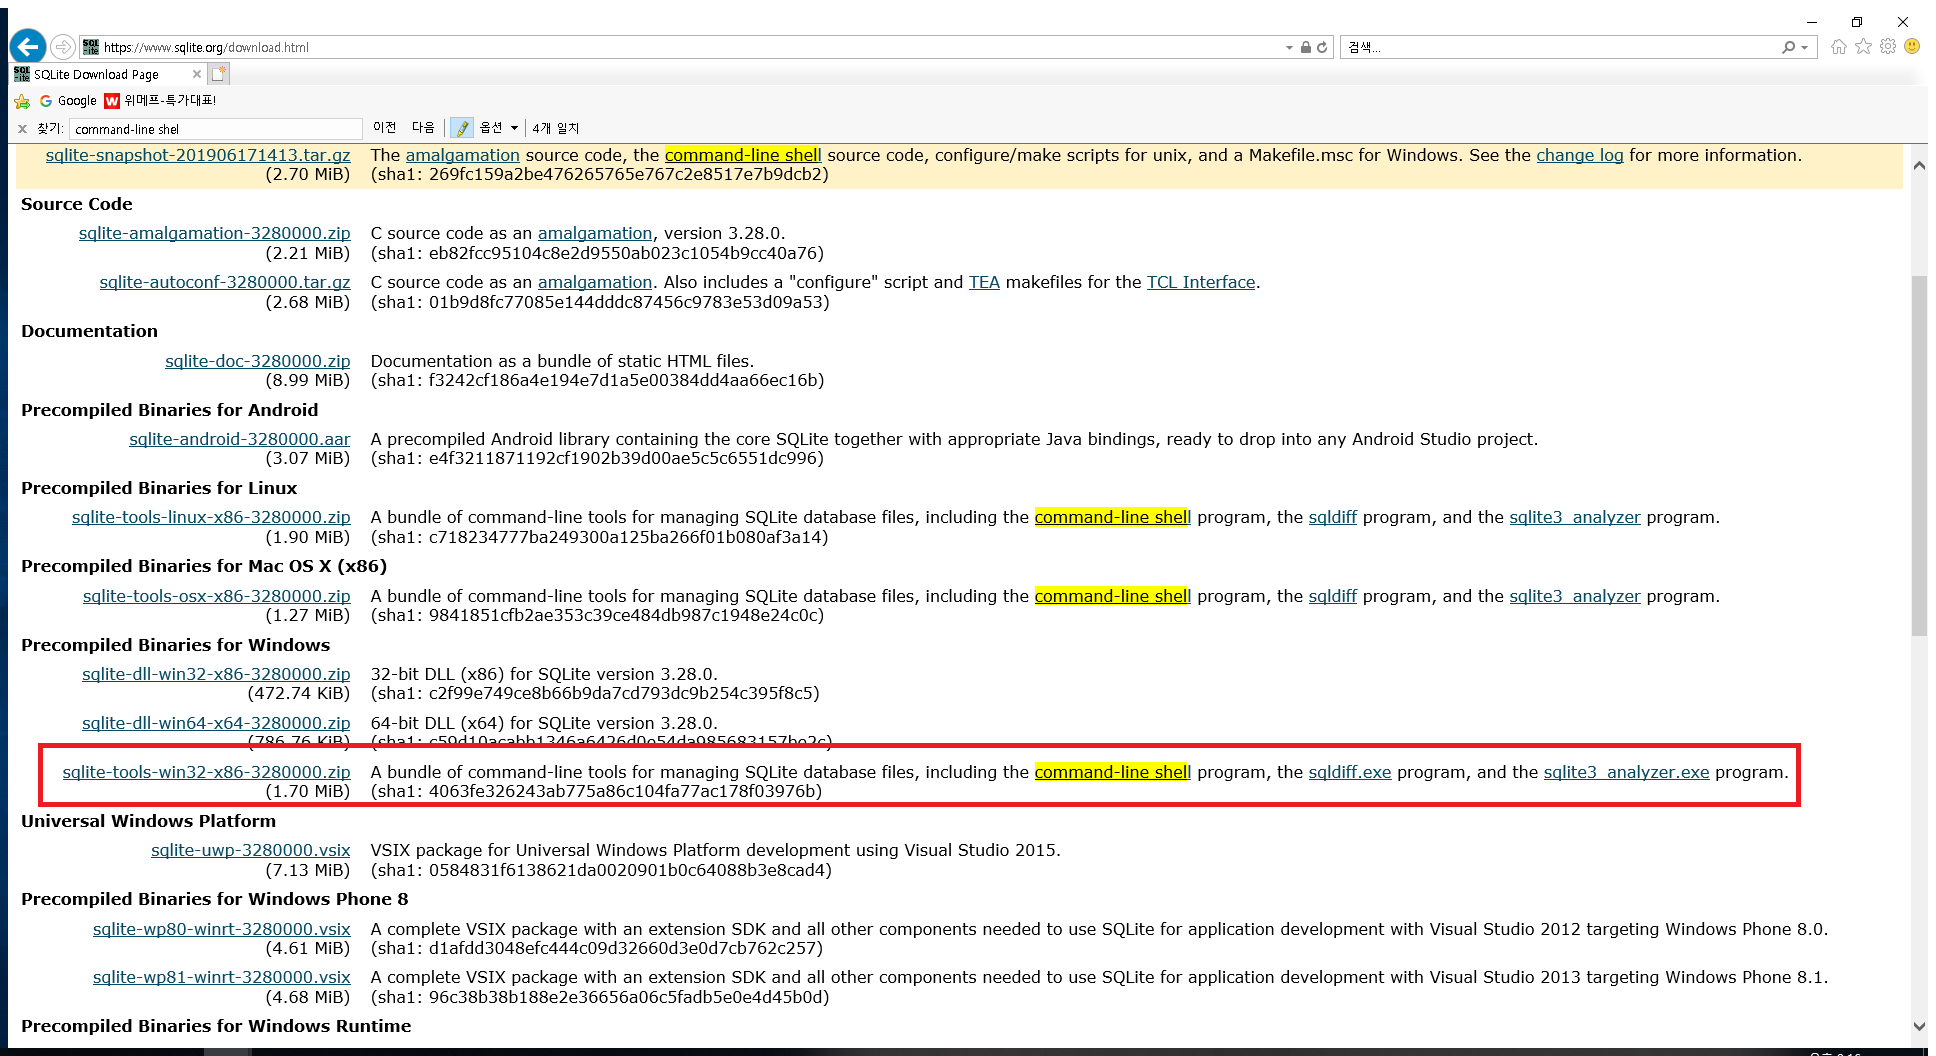Open Favorites star icon in the toolbar
The image size is (1936, 1056).
tap(1863, 47)
